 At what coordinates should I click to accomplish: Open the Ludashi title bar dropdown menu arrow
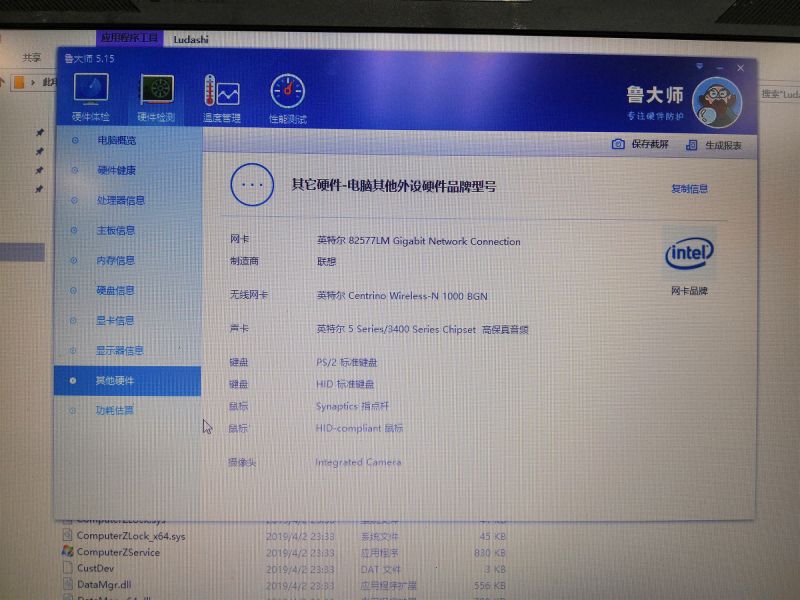click(x=699, y=66)
